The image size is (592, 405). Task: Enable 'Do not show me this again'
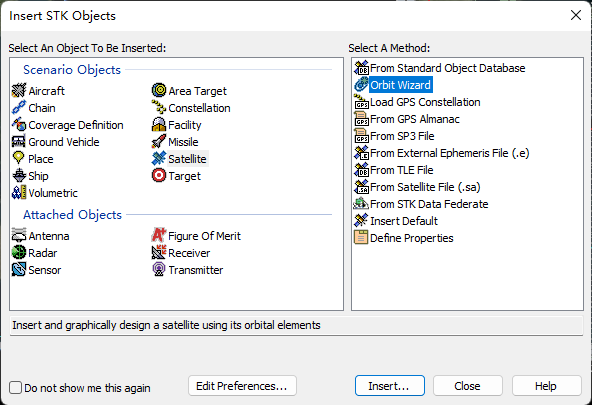tap(15, 387)
